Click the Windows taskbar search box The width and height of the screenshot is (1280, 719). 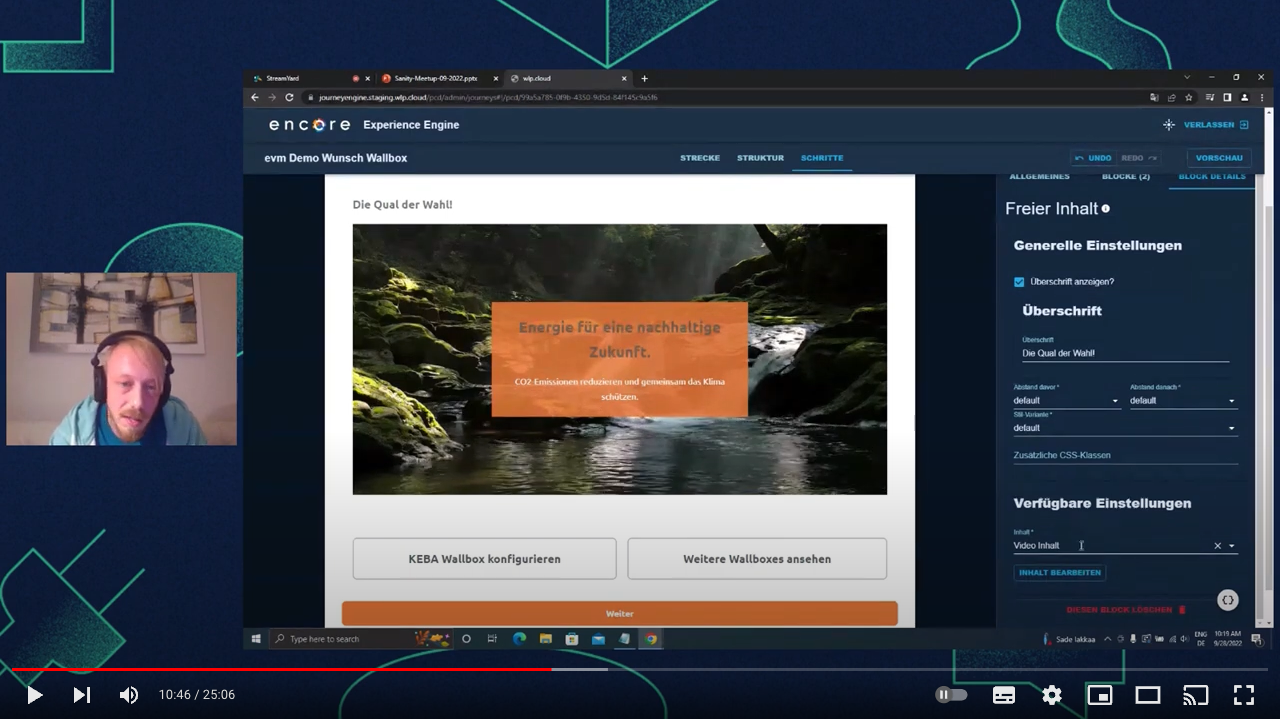pyautogui.click(x=360, y=639)
